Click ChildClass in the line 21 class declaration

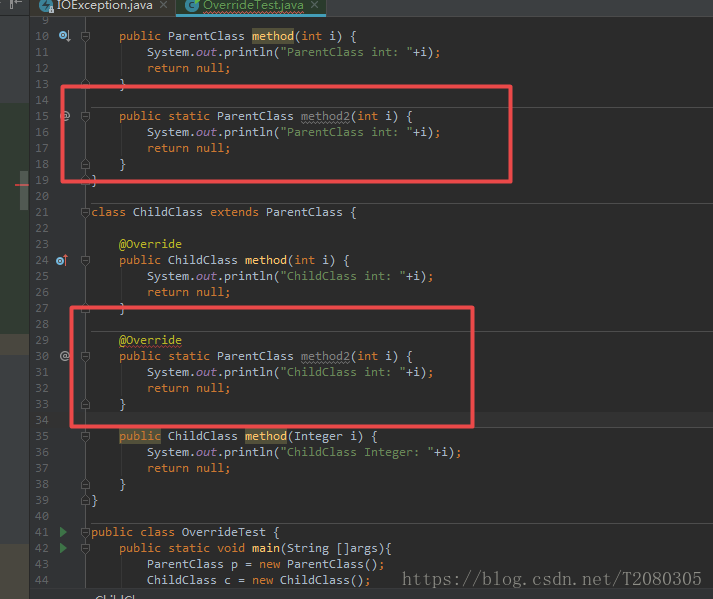[x=167, y=212]
